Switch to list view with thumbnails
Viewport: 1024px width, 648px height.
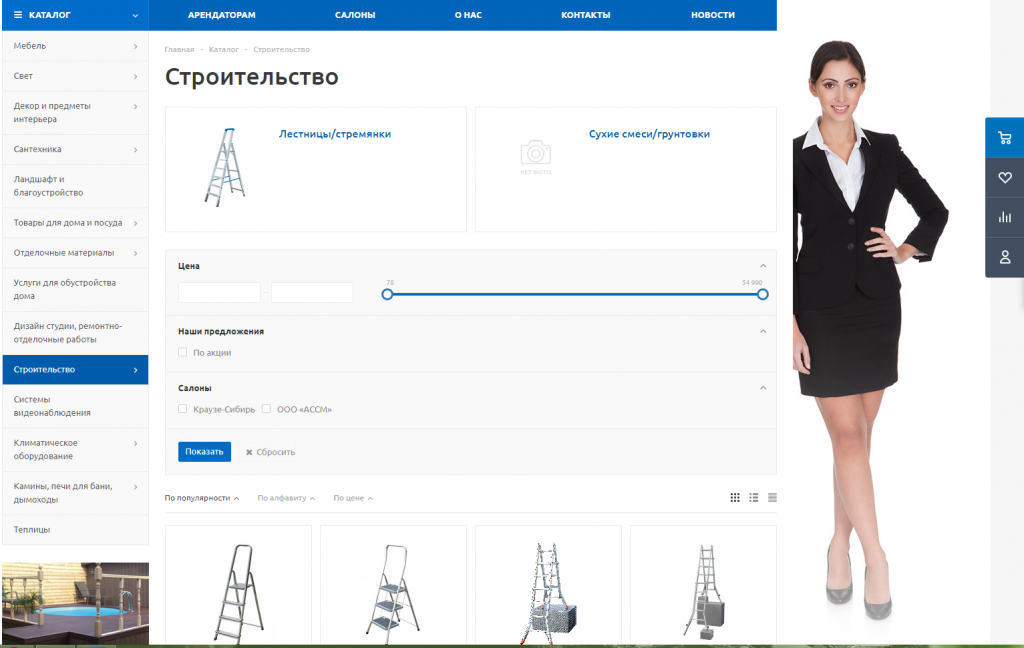754,498
